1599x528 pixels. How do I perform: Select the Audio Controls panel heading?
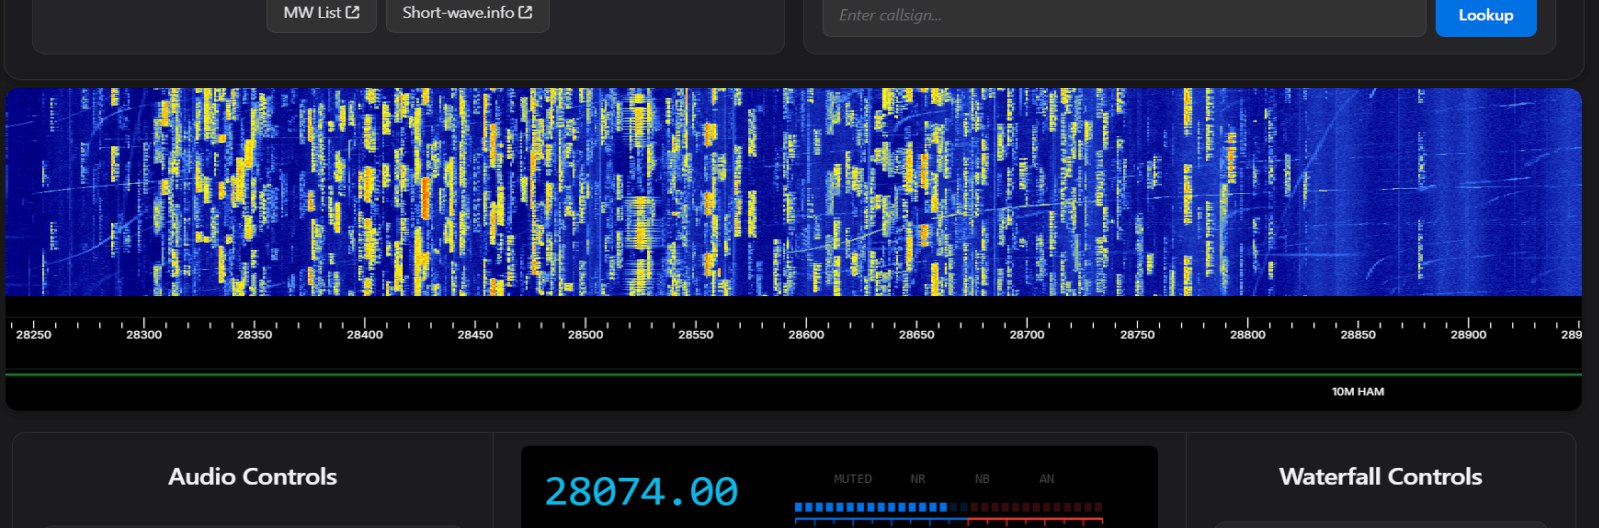tap(252, 477)
